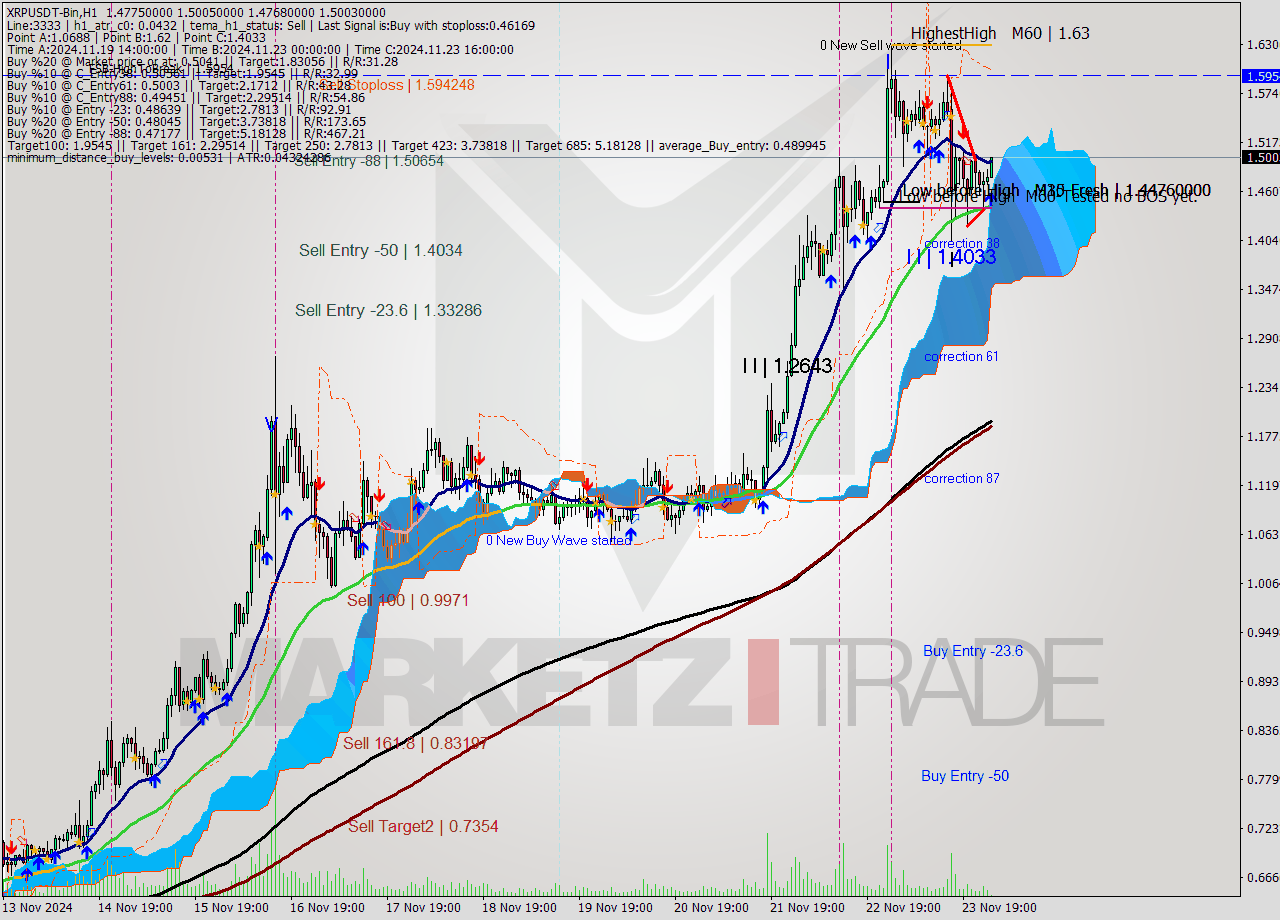Click the 1.177 price axis value
The width and height of the screenshot is (1280, 920).
(1262, 436)
